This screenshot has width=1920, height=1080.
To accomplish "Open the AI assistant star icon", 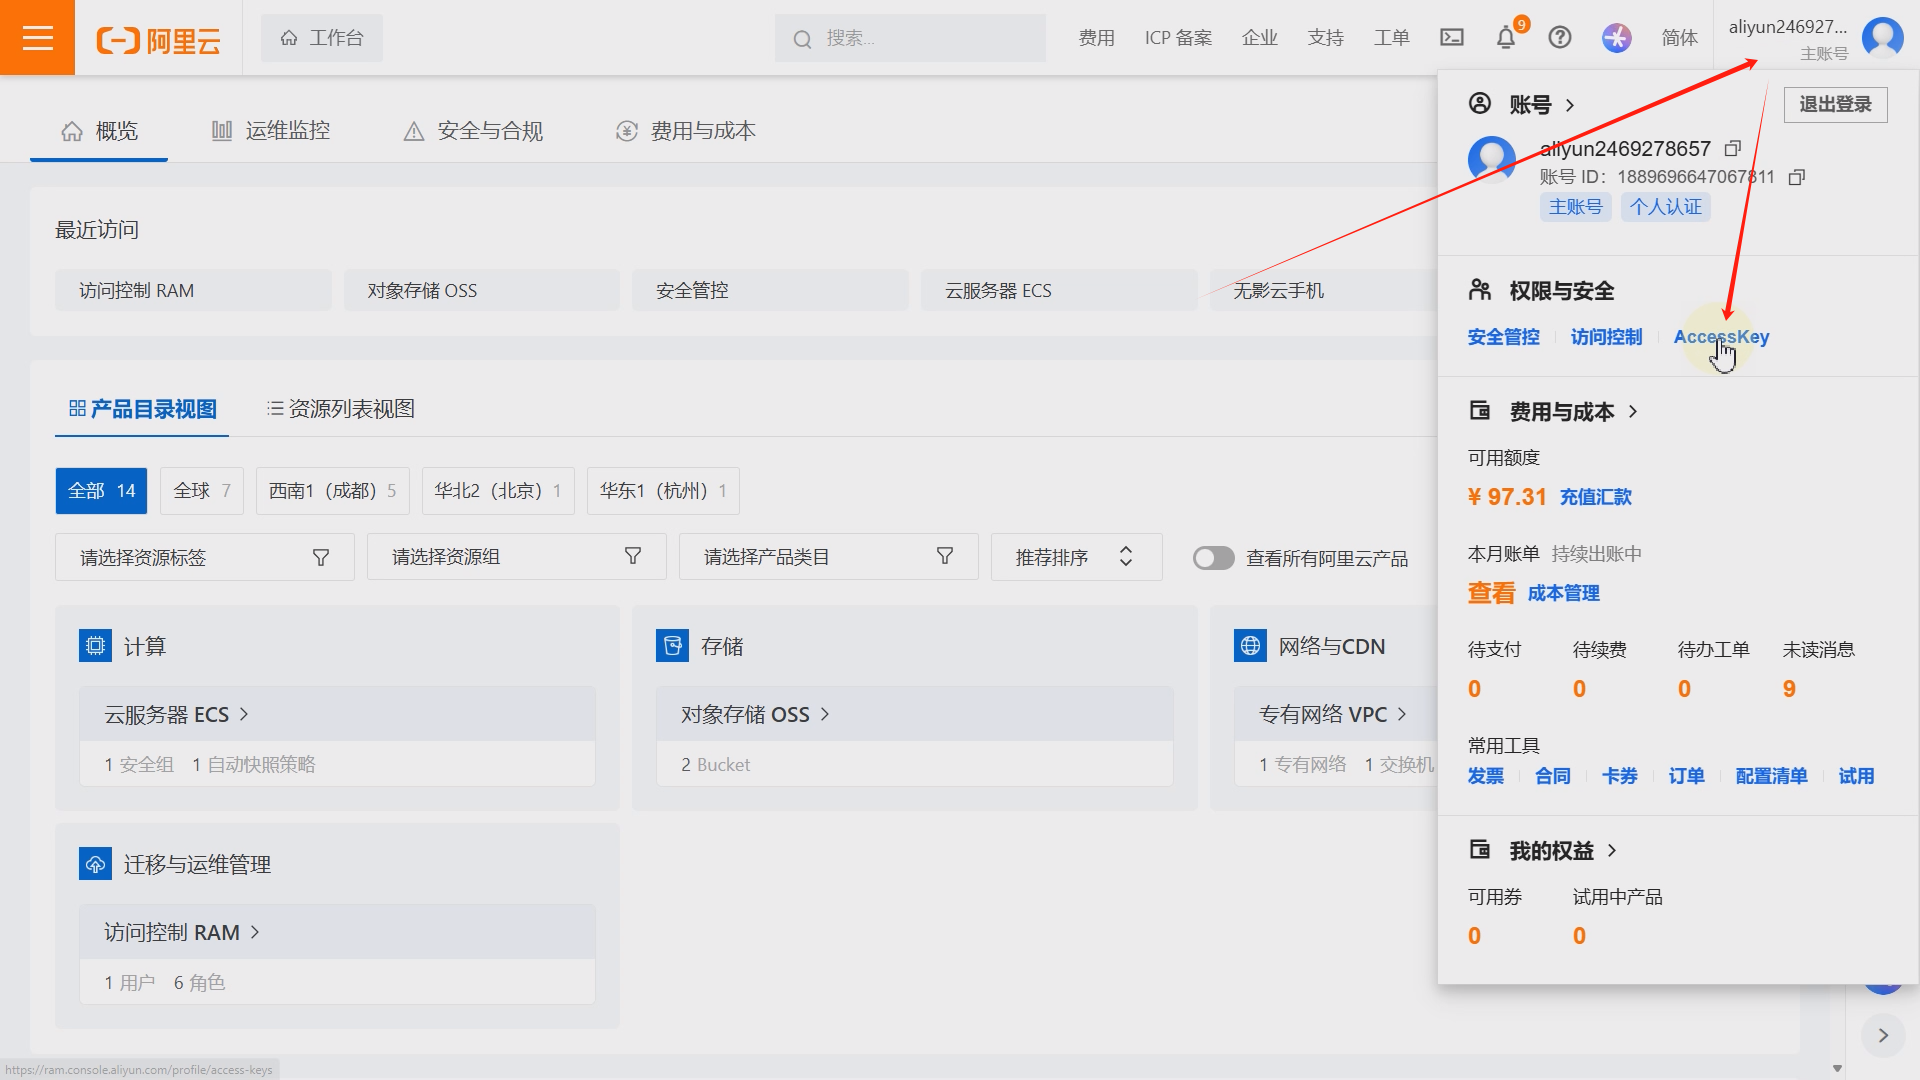I will click(x=1616, y=38).
